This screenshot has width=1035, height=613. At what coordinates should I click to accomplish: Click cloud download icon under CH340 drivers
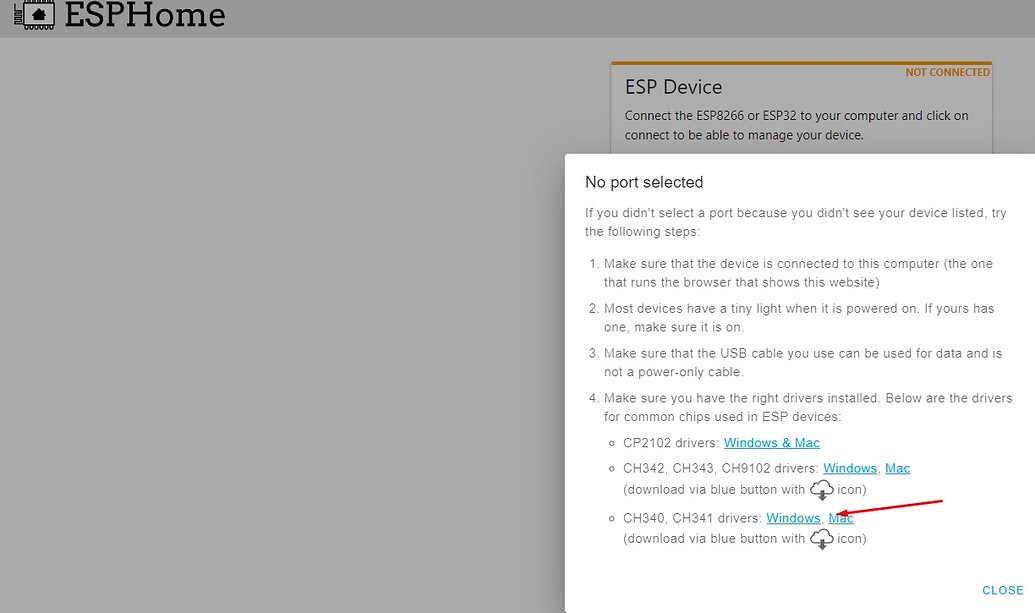822,539
